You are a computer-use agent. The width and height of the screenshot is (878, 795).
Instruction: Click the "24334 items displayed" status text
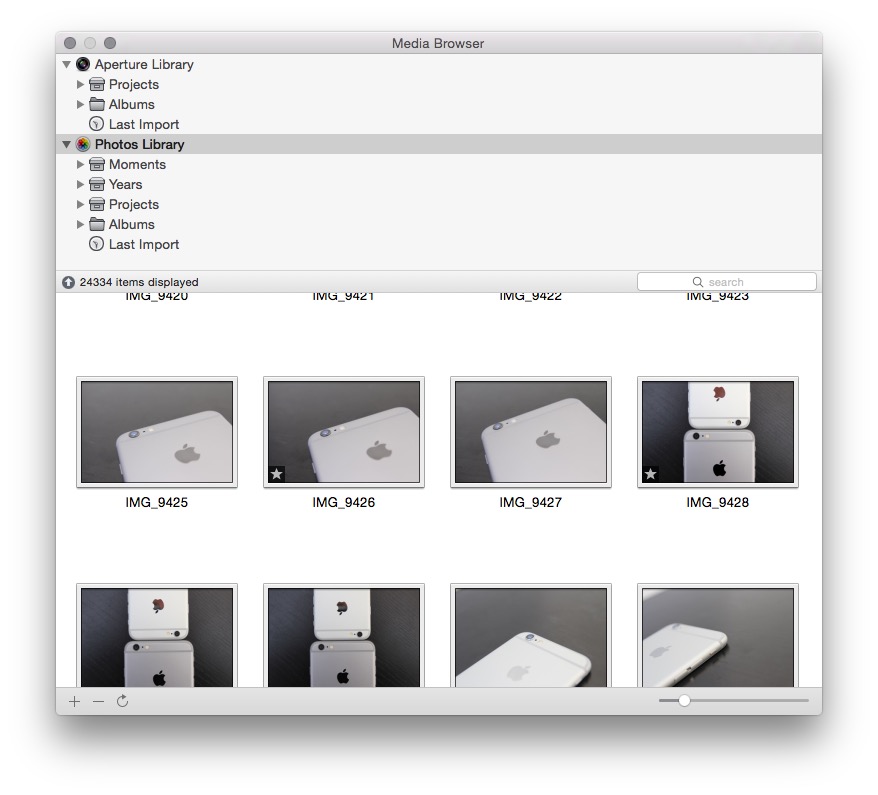pos(139,282)
